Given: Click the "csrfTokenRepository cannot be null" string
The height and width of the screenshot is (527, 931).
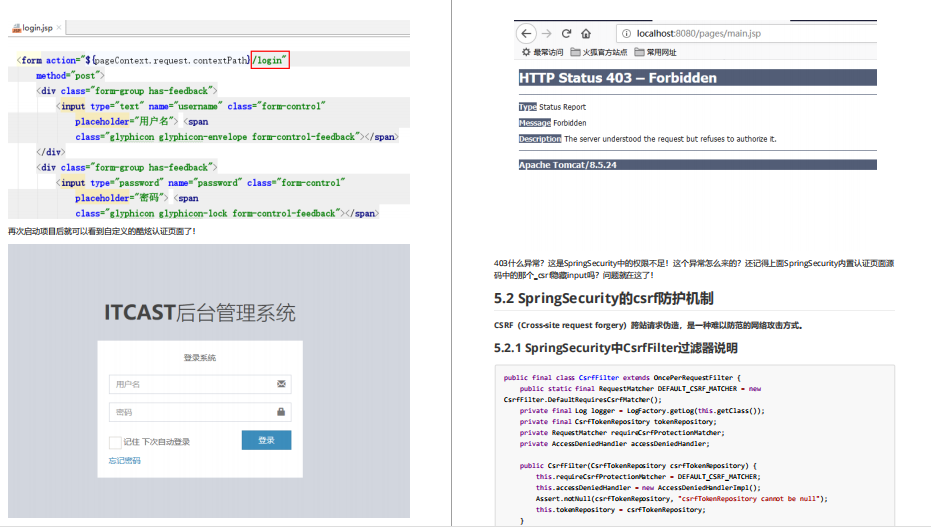Looking at the screenshot, I should pos(749,499).
